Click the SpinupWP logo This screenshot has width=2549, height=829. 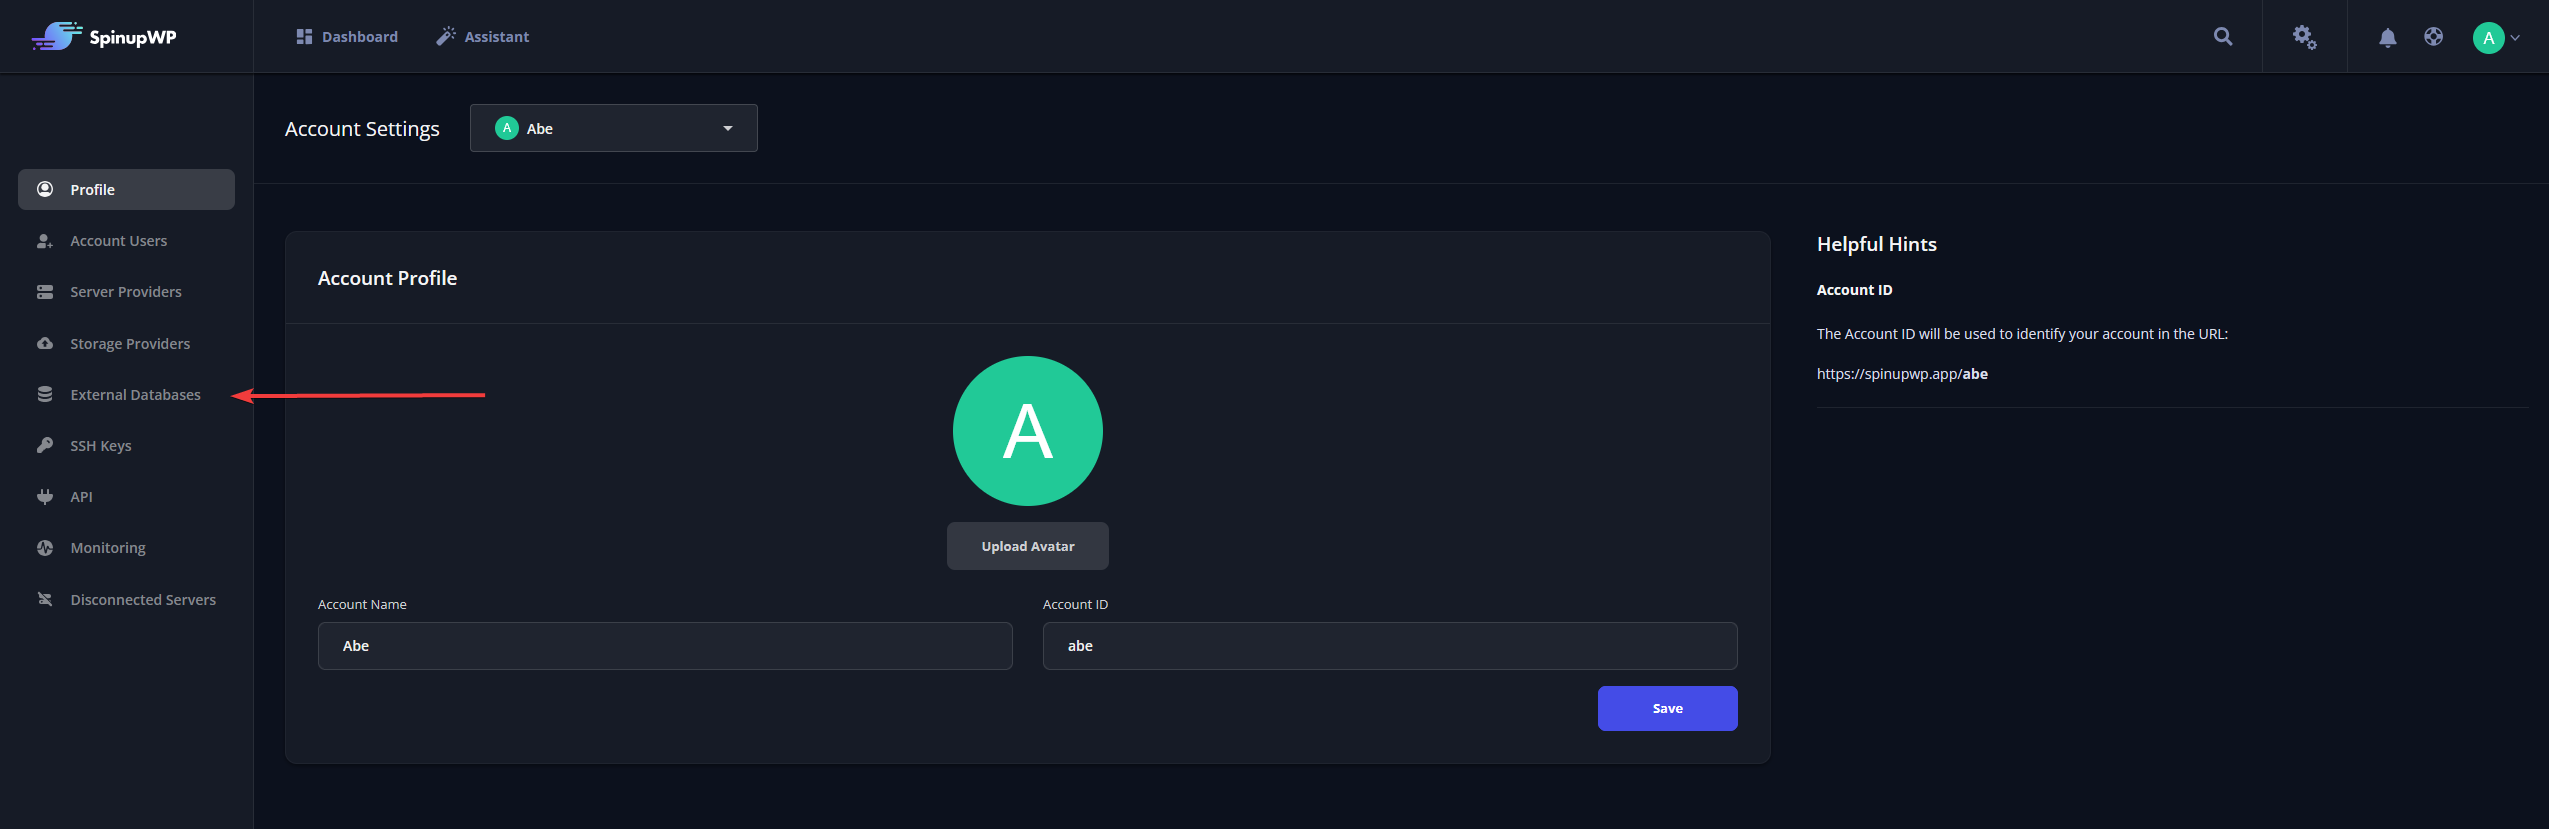point(104,37)
